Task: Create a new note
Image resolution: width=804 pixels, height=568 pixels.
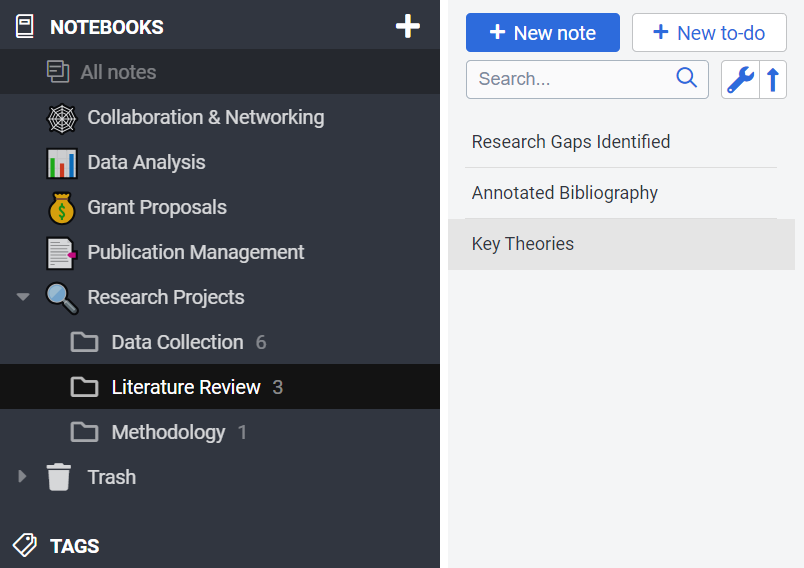Action: 542,33
